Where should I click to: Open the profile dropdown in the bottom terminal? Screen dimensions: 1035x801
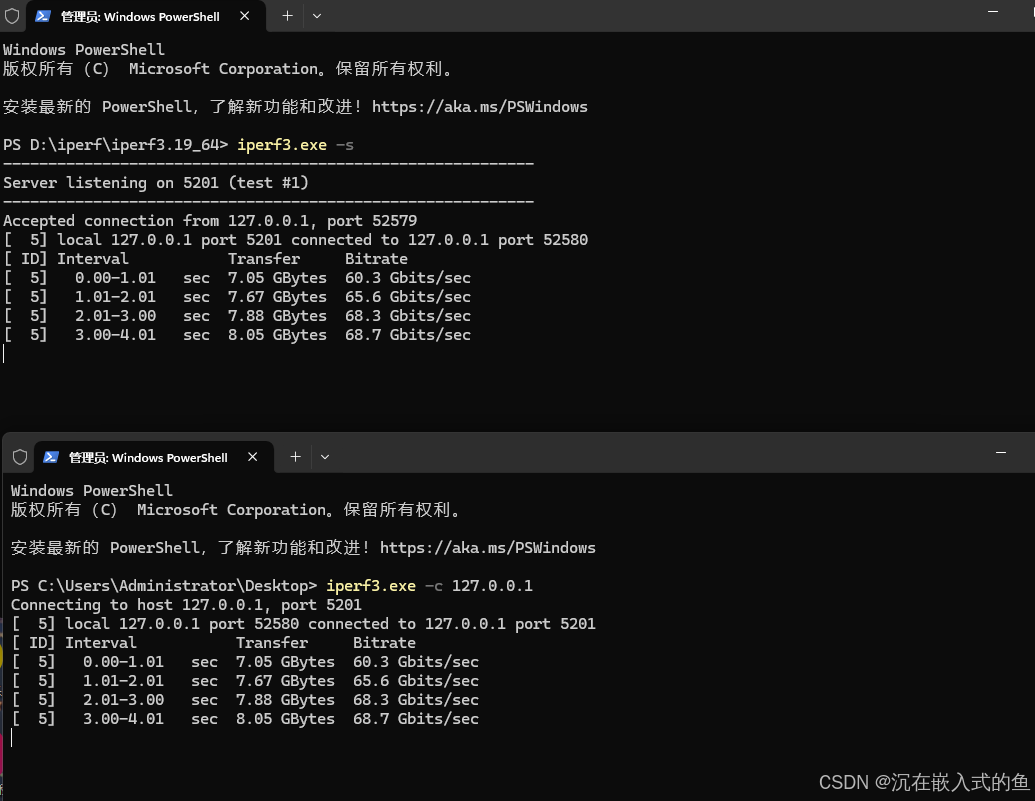(x=325, y=457)
